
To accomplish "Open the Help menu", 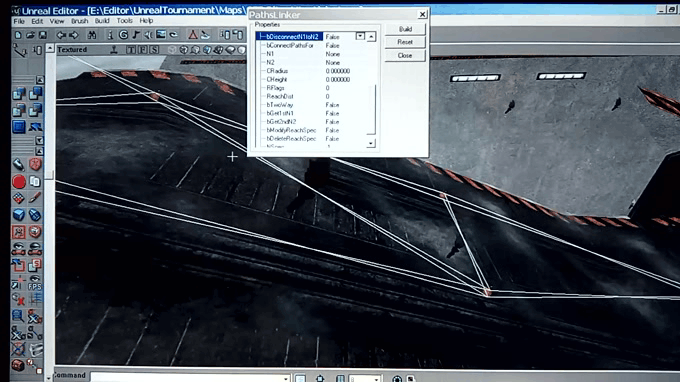I will pyautogui.click(x=146, y=21).
